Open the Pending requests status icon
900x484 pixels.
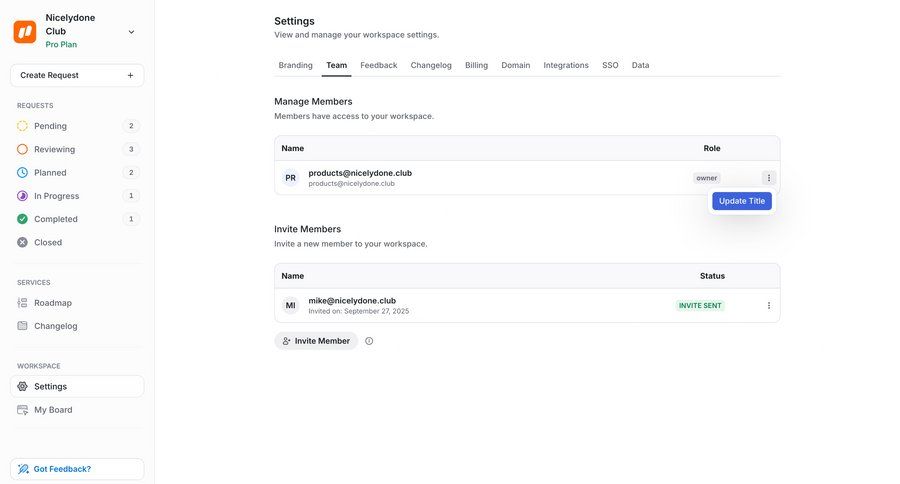(x=23, y=126)
